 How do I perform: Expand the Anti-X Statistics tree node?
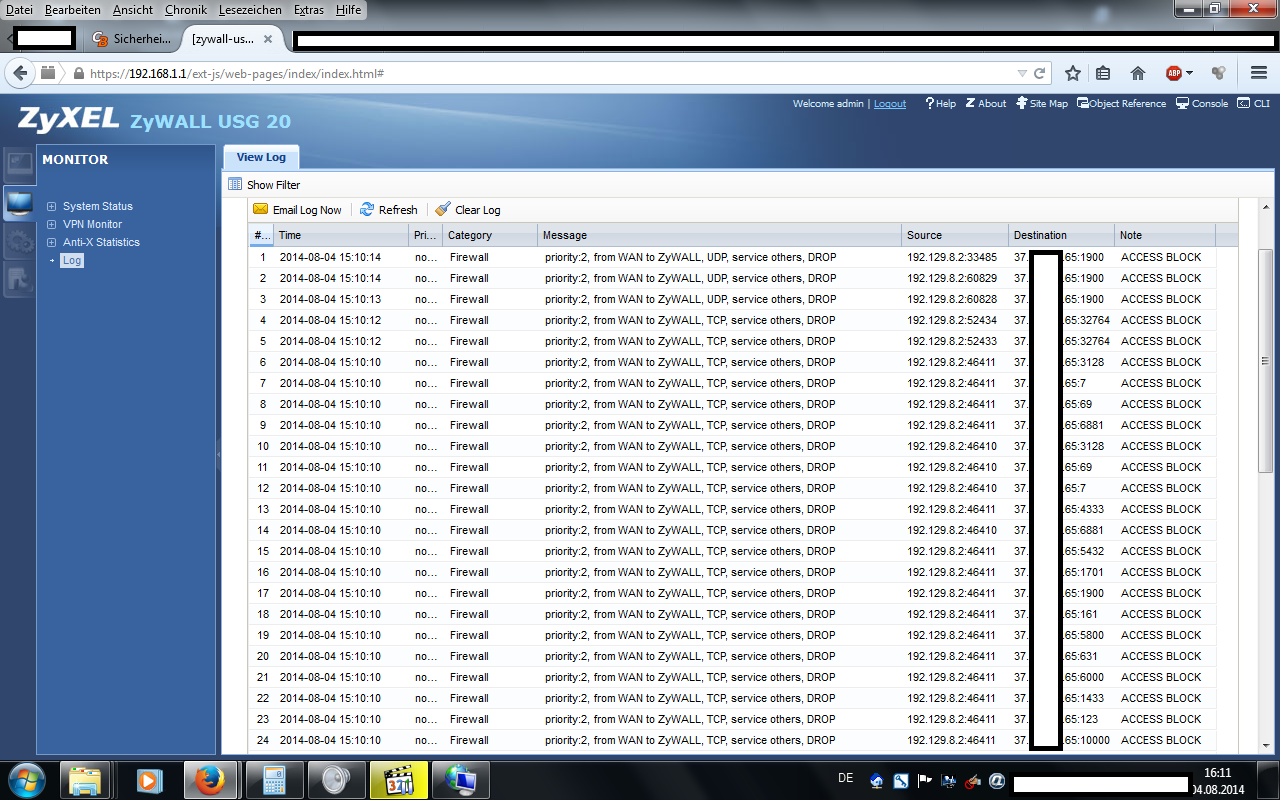click(52, 242)
